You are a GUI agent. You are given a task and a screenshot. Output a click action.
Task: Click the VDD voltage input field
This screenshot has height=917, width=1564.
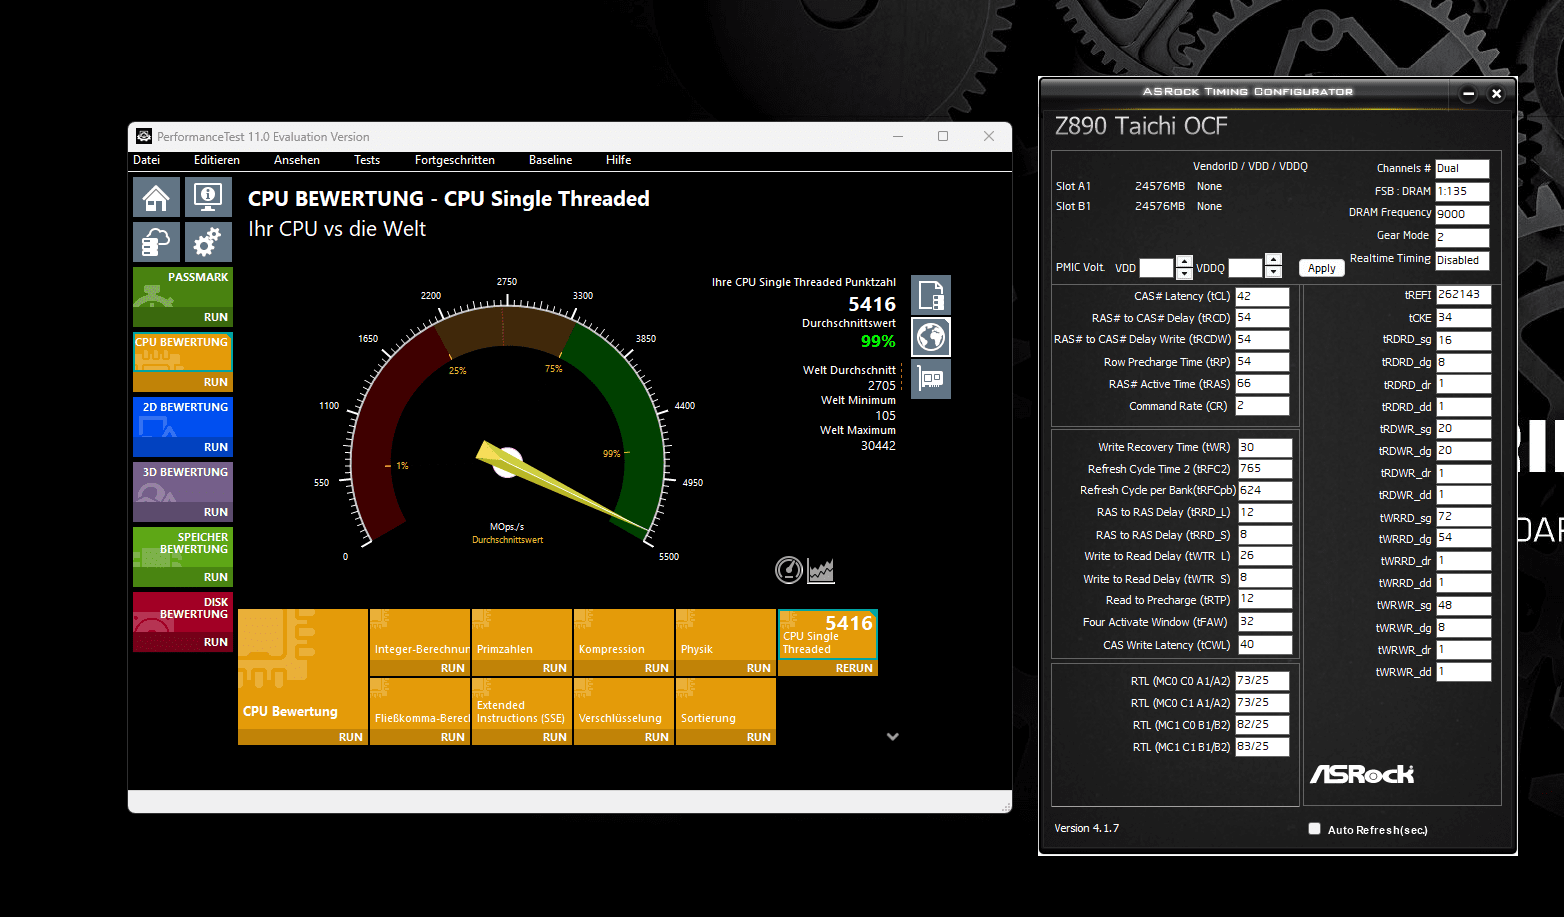[1156, 268]
